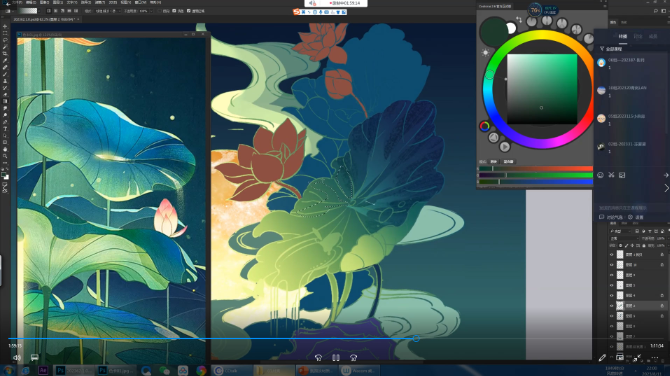The image size is (670, 376).
Task: Click the blue video progress bar handle
Action: pyautogui.click(x=416, y=338)
